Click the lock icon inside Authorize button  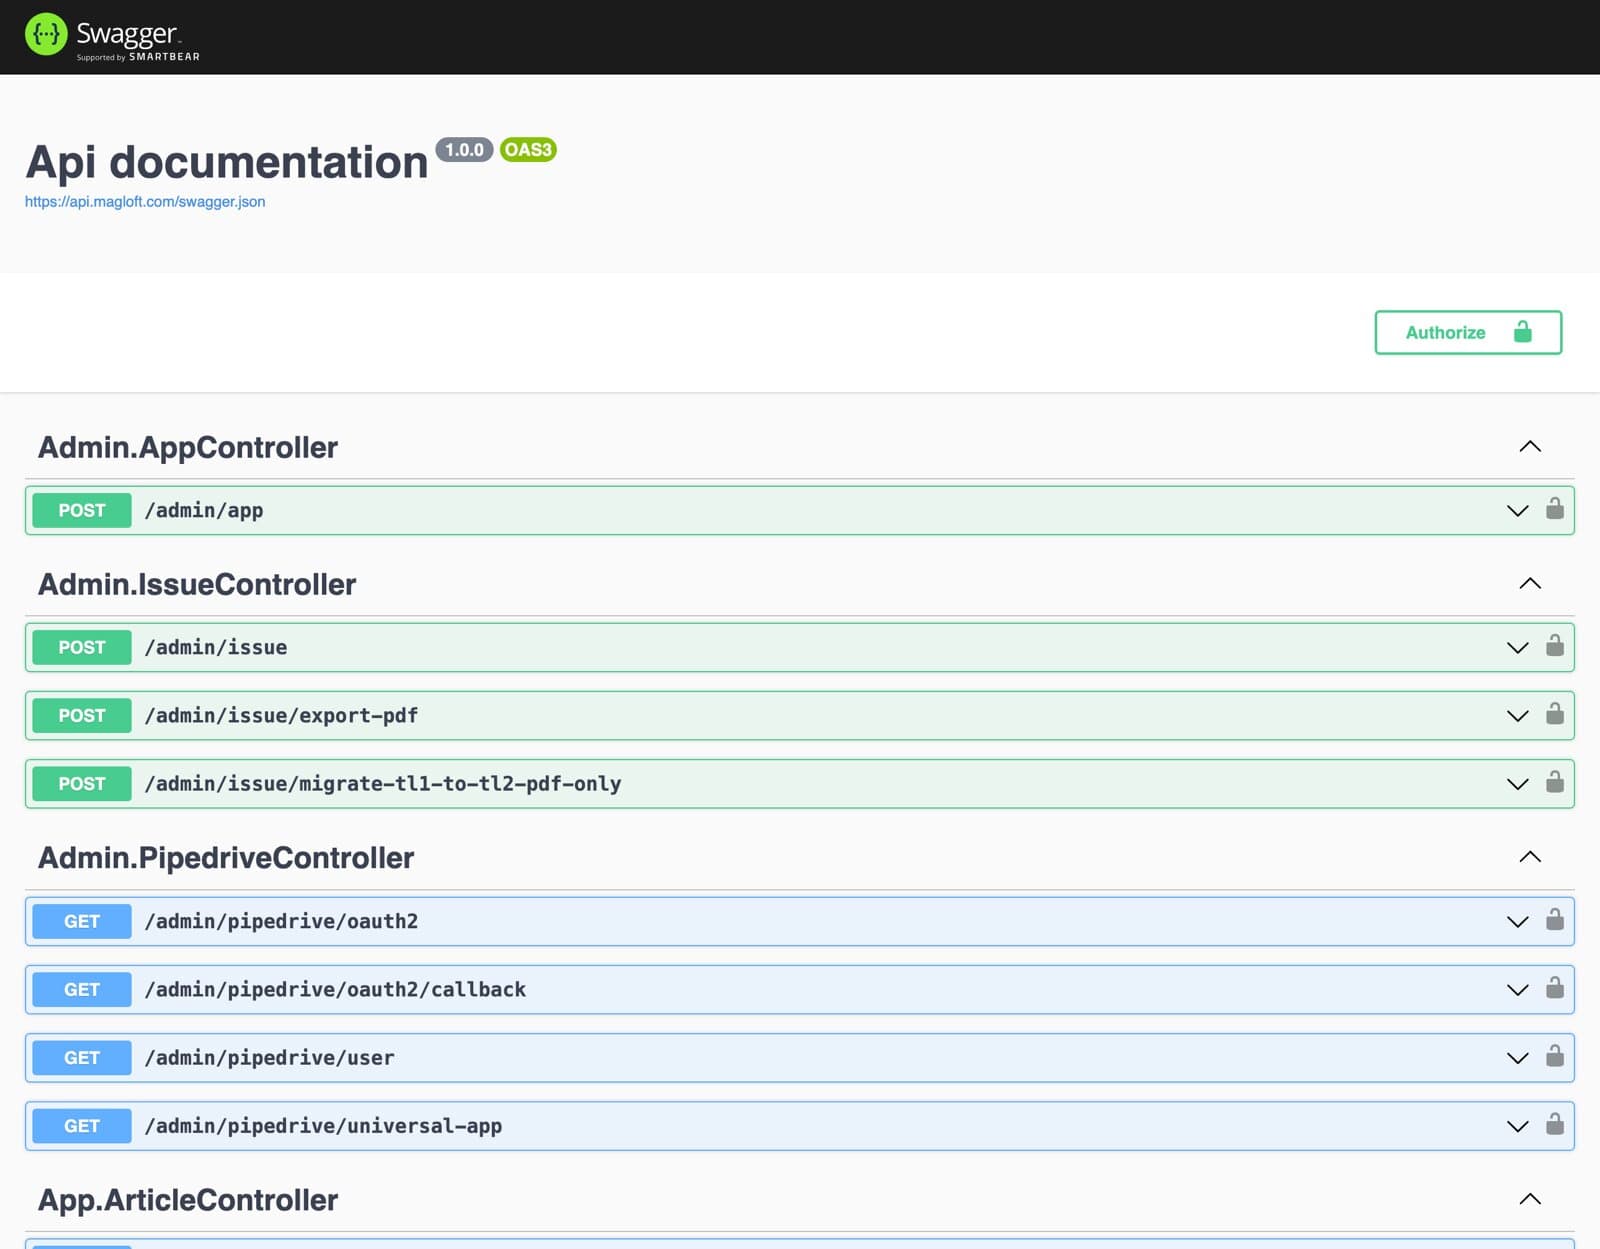(x=1523, y=331)
